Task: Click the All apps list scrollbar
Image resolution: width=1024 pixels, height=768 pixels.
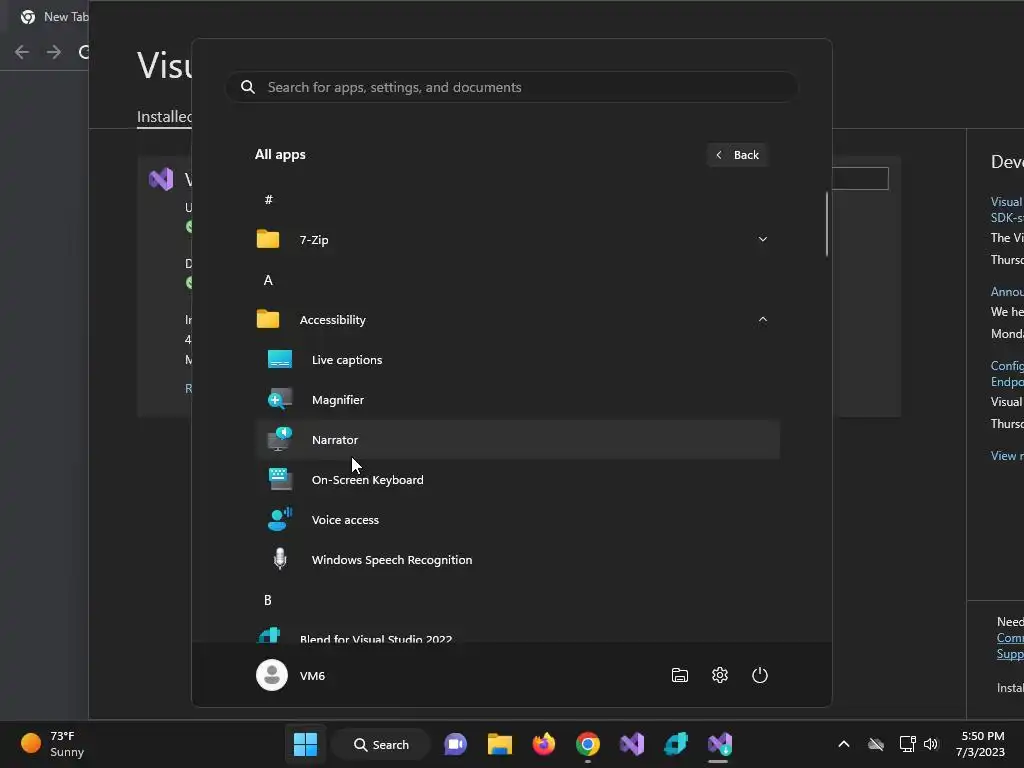Action: point(826,224)
